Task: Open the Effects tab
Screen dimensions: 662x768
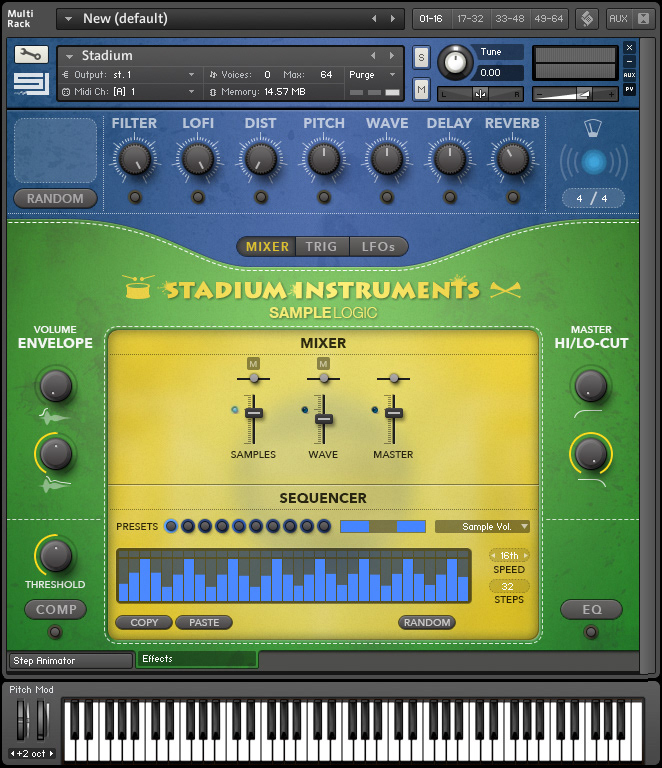Action: (x=197, y=659)
